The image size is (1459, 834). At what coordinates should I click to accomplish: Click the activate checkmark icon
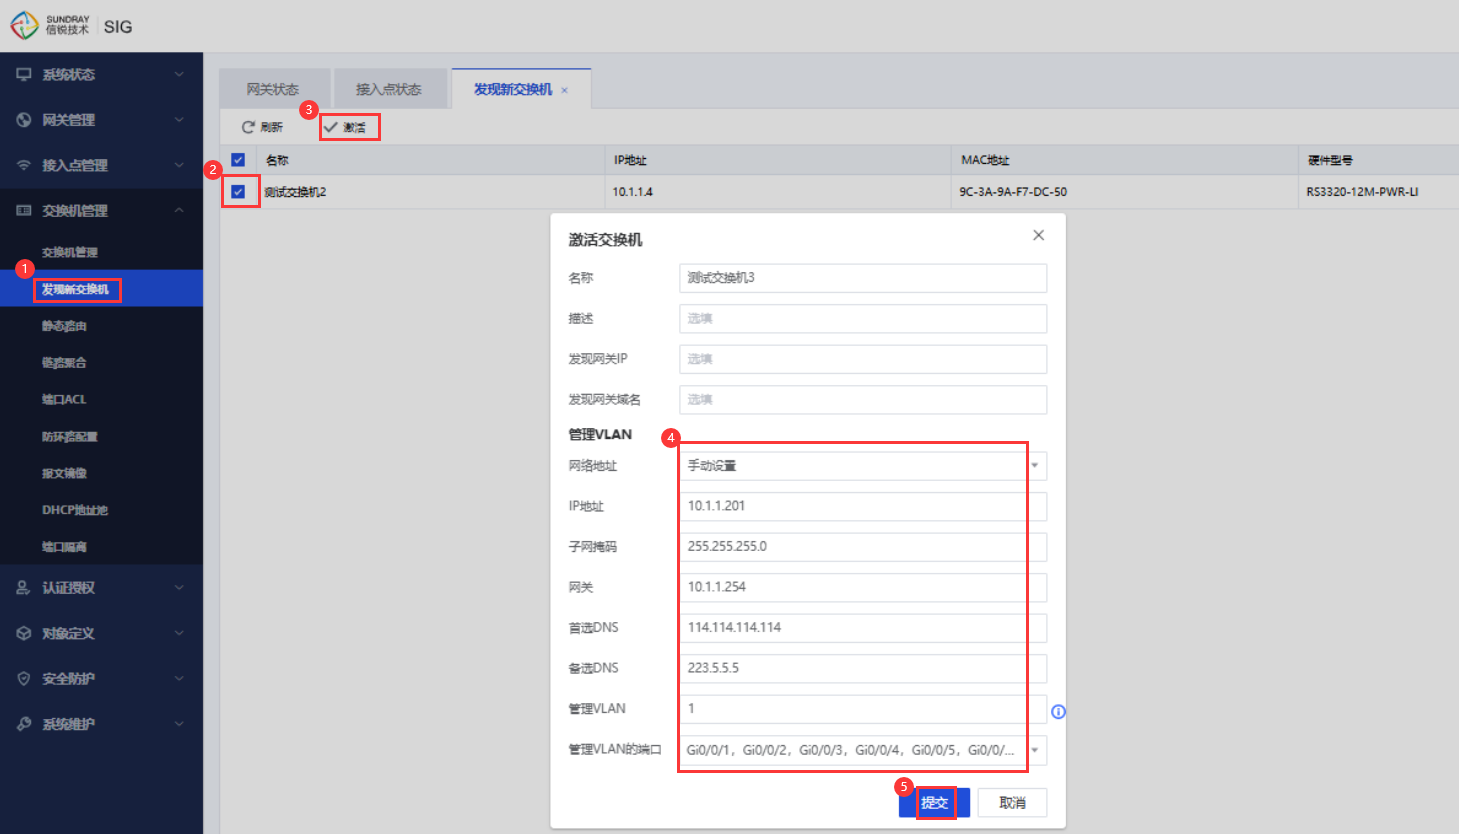[x=331, y=127]
